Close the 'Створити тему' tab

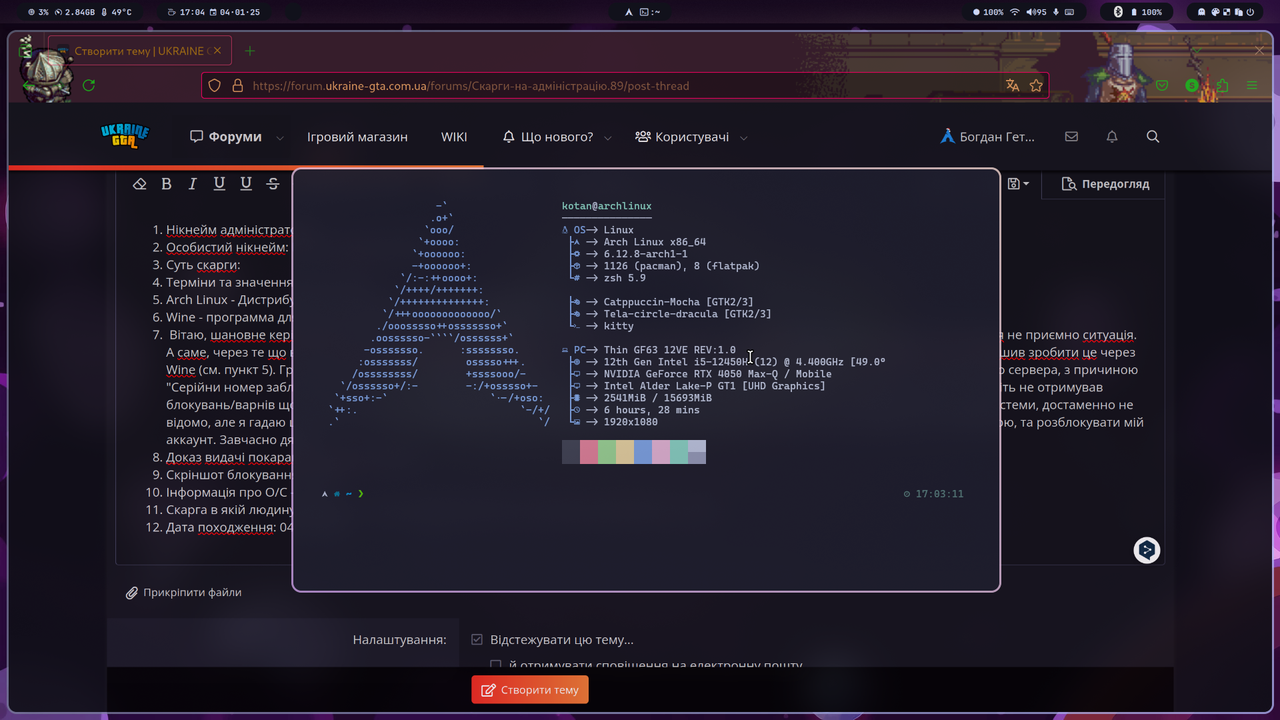[217, 51]
